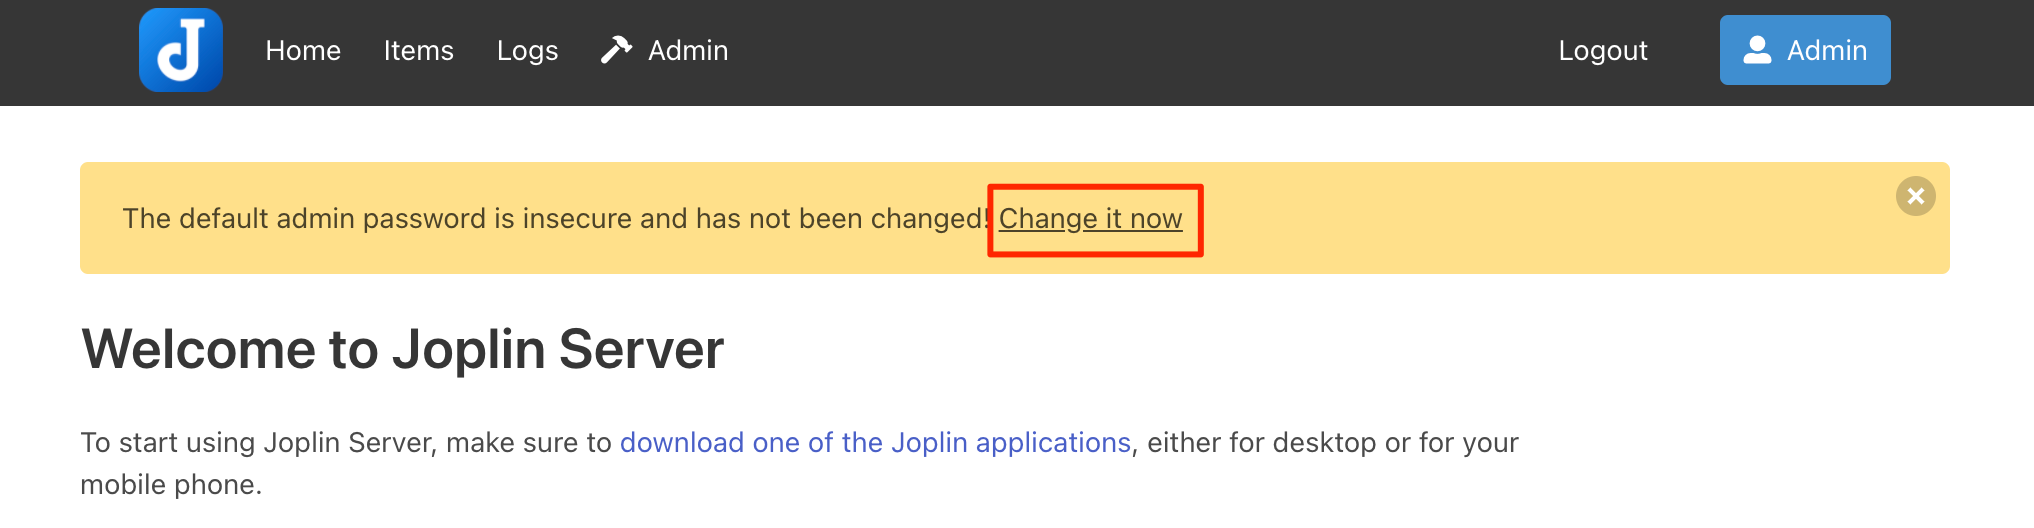Click the "mobile phone." text line
The height and width of the screenshot is (528, 2034).
click(171, 484)
